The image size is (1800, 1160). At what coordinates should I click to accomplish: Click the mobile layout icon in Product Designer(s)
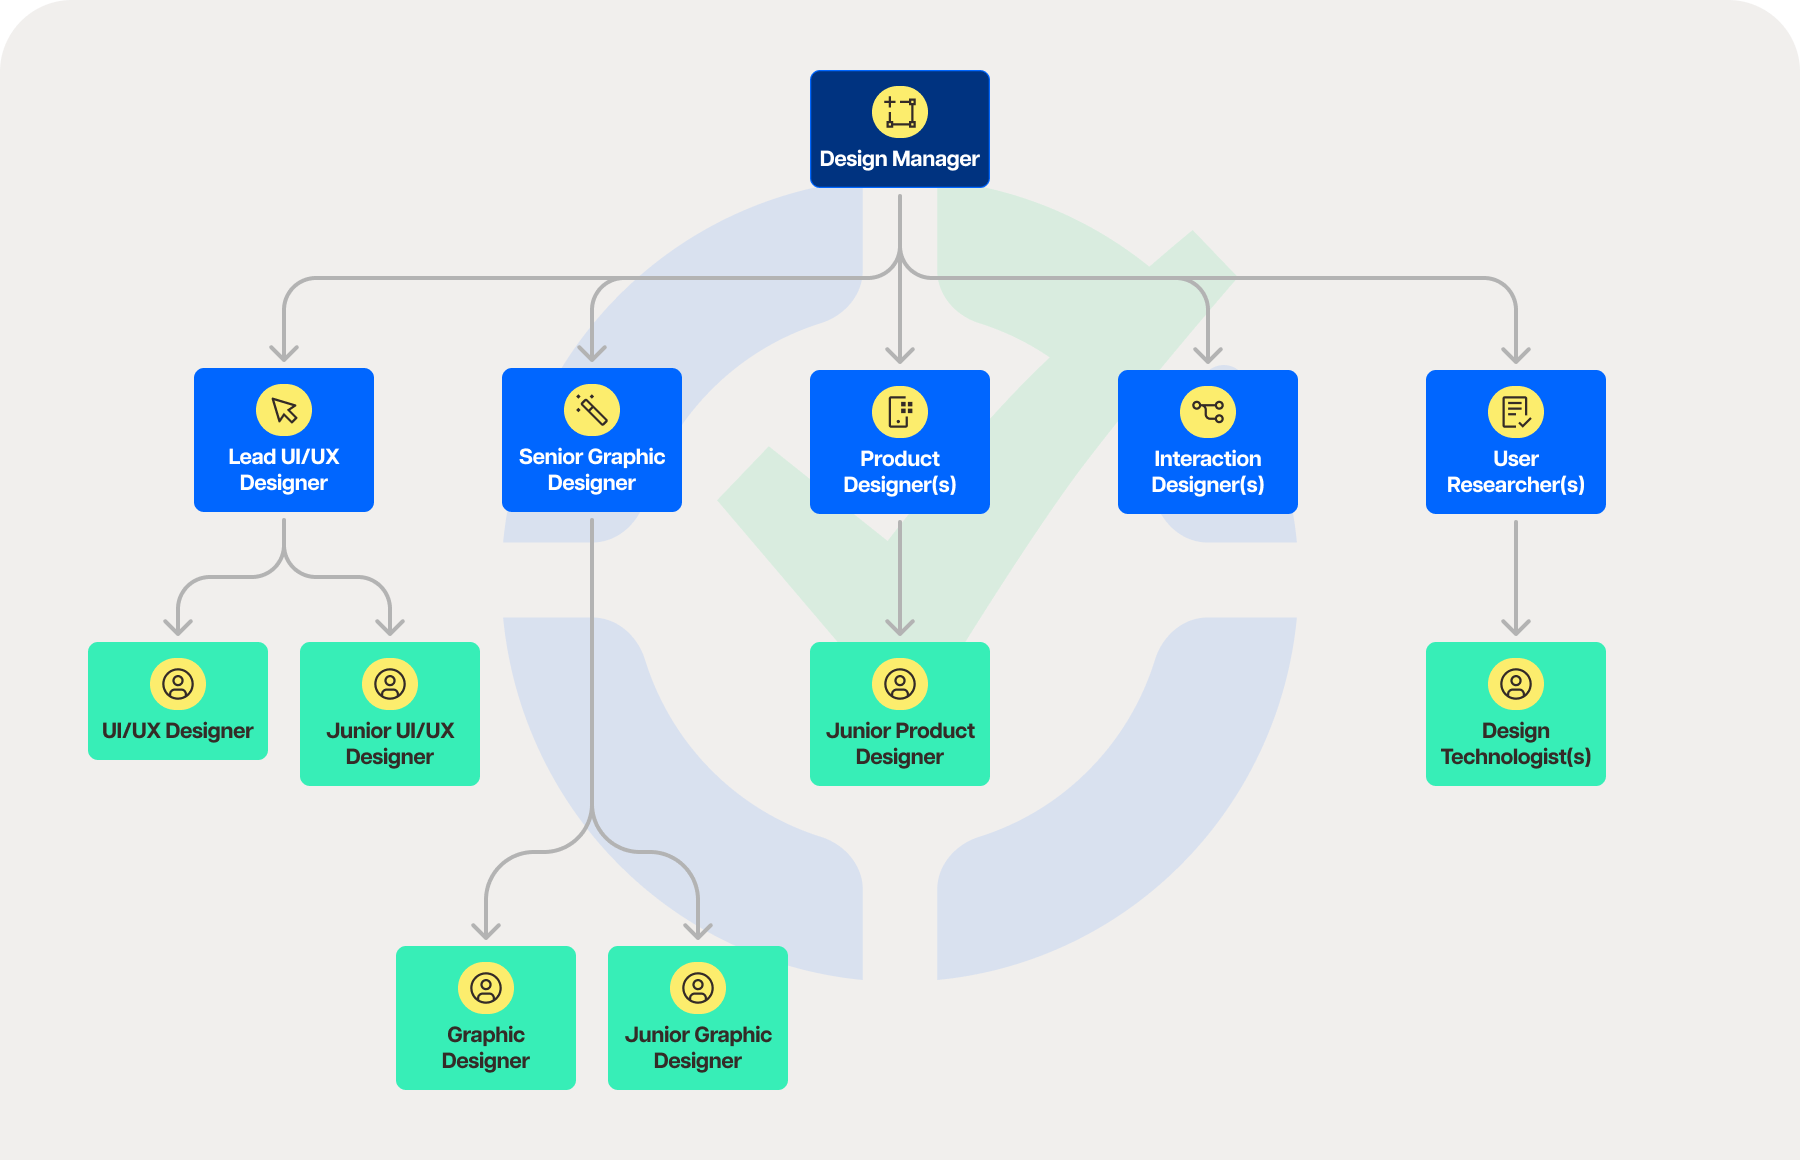coord(900,412)
